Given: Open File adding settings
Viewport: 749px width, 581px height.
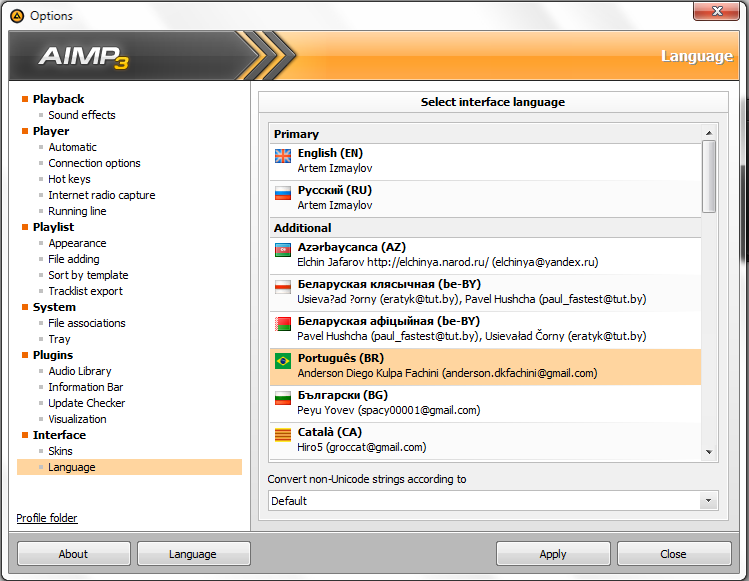Looking at the screenshot, I should [x=74, y=259].
